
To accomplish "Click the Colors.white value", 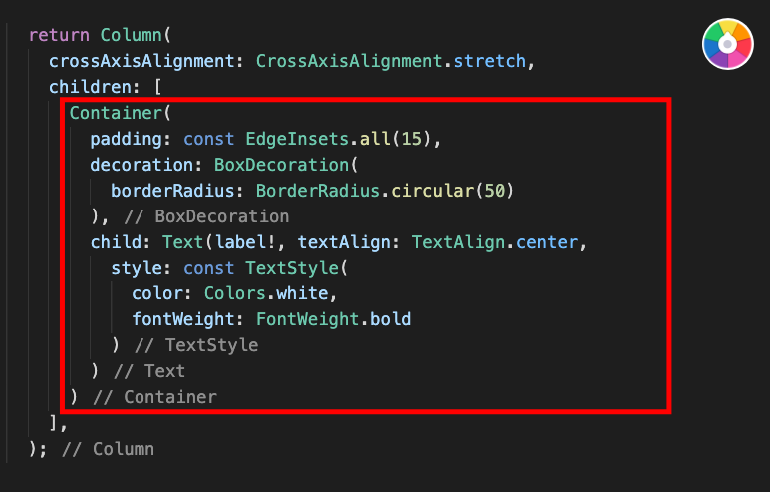I will coord(266,294).
